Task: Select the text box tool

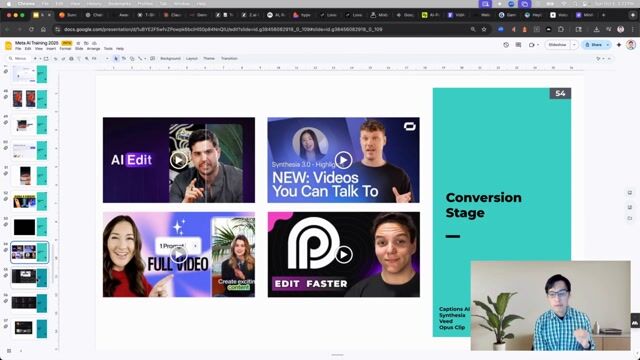Action: (x=124, y=58)
